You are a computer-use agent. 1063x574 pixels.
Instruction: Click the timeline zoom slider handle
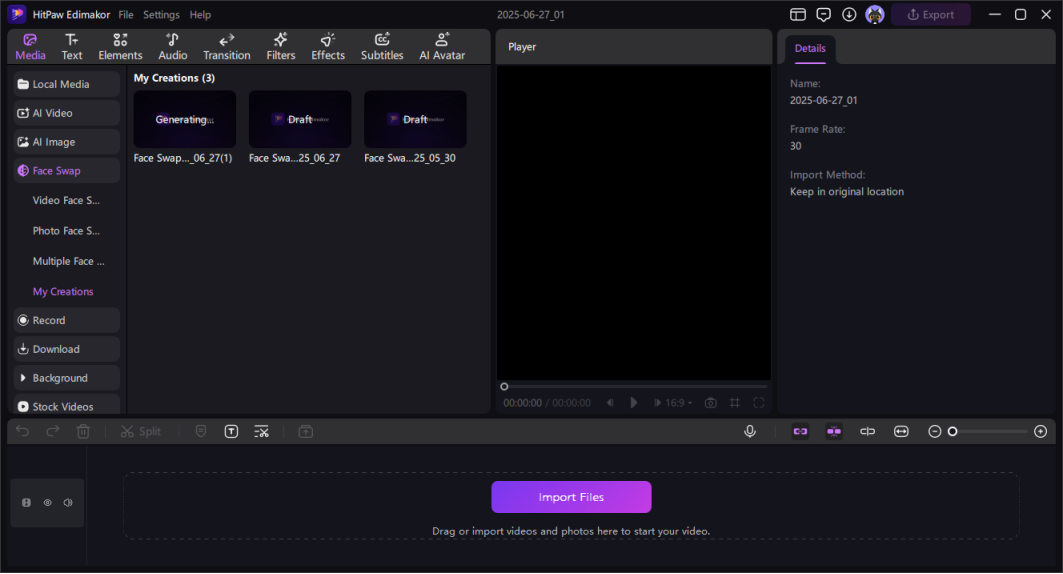(952, 432)
